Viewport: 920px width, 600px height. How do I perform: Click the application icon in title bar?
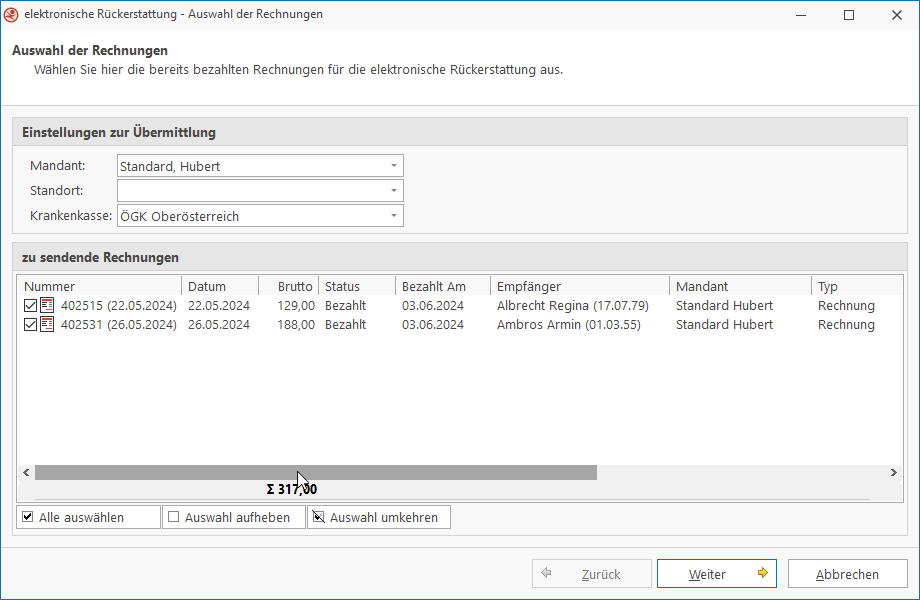(12, 15)
